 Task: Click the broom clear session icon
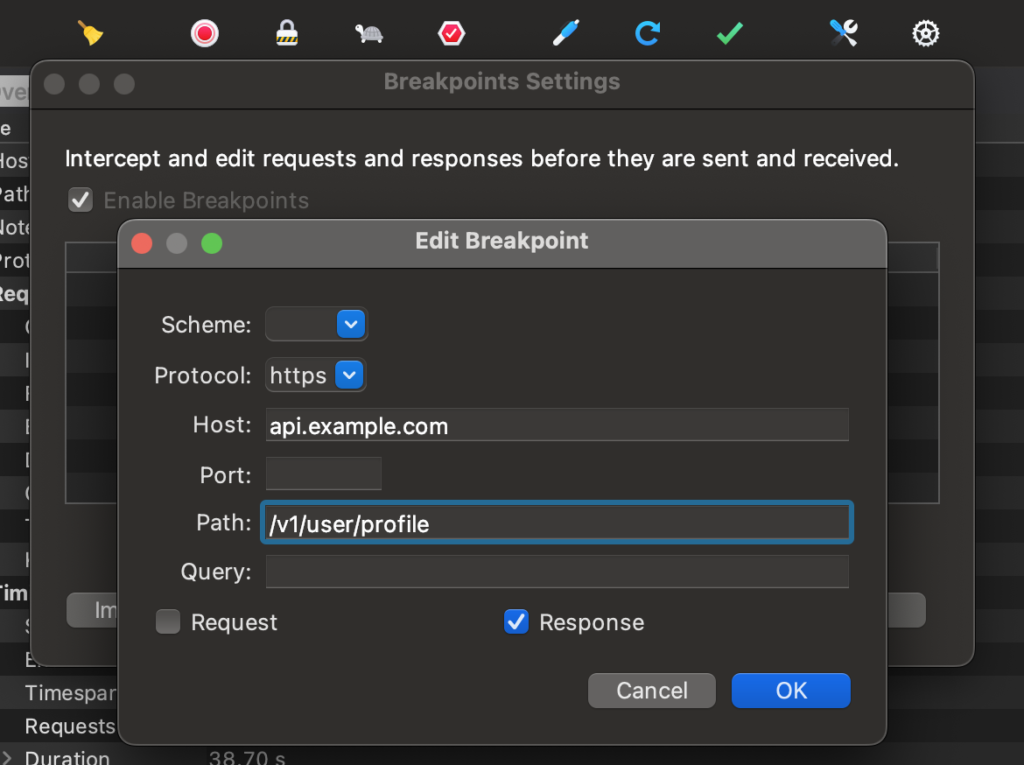91,33
